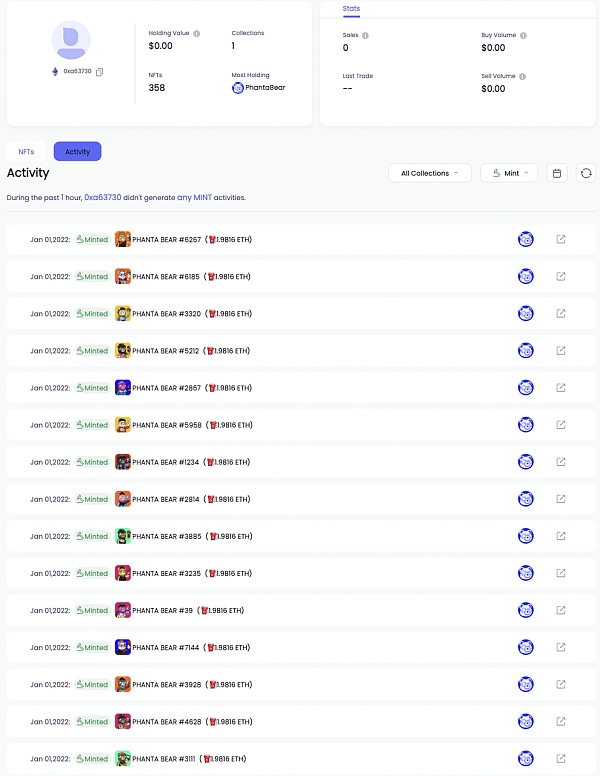
Task: Click collection badge on PHANTA BEAR #7144 row
Action: click(x=525, y=647)
